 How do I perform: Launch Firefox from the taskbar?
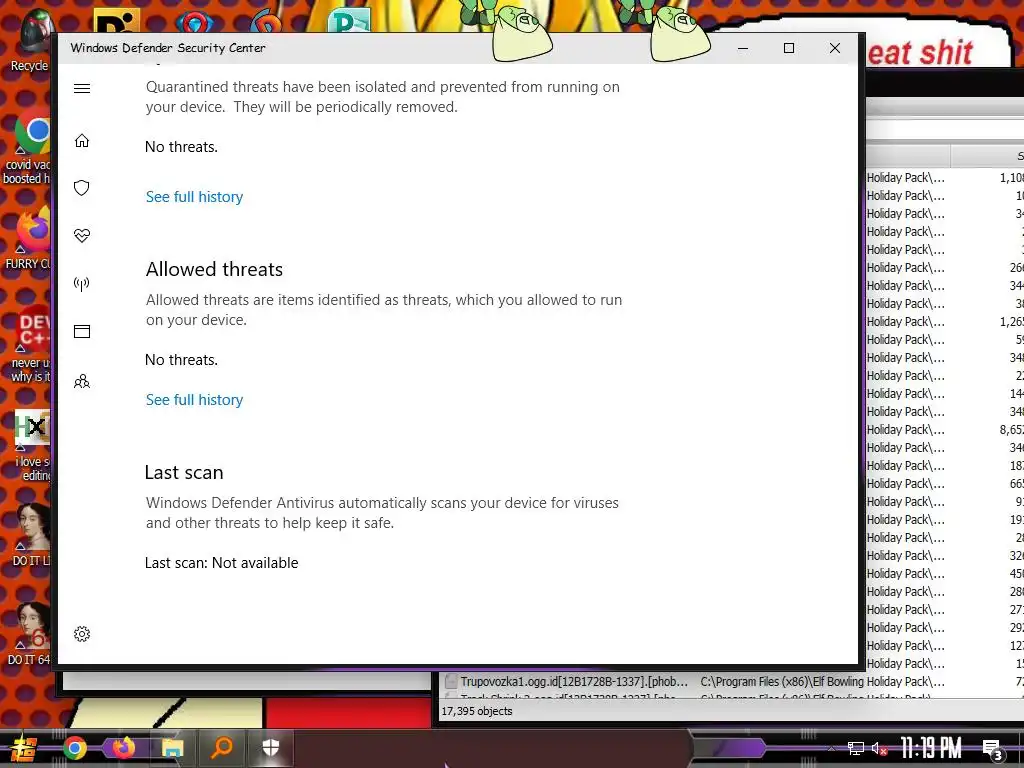pos(123,748)
